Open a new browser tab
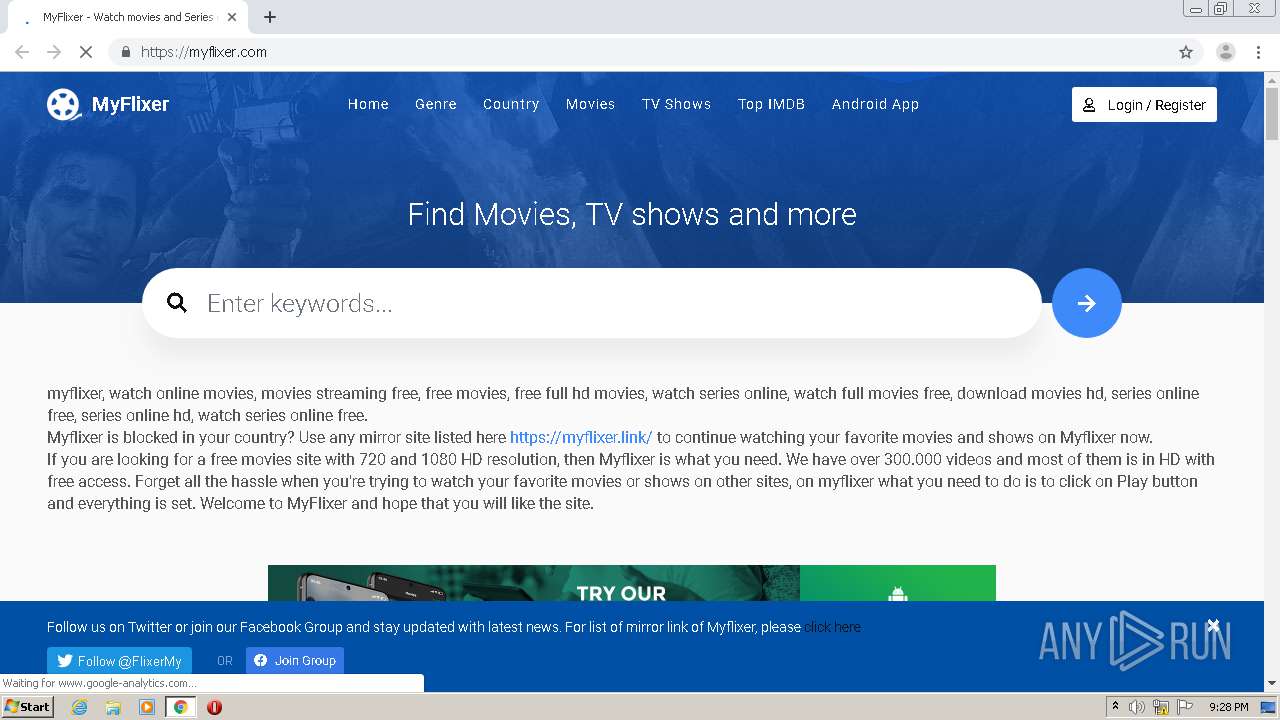The height and width of the screenshot is (720, 1280). (x=270, y=17)
